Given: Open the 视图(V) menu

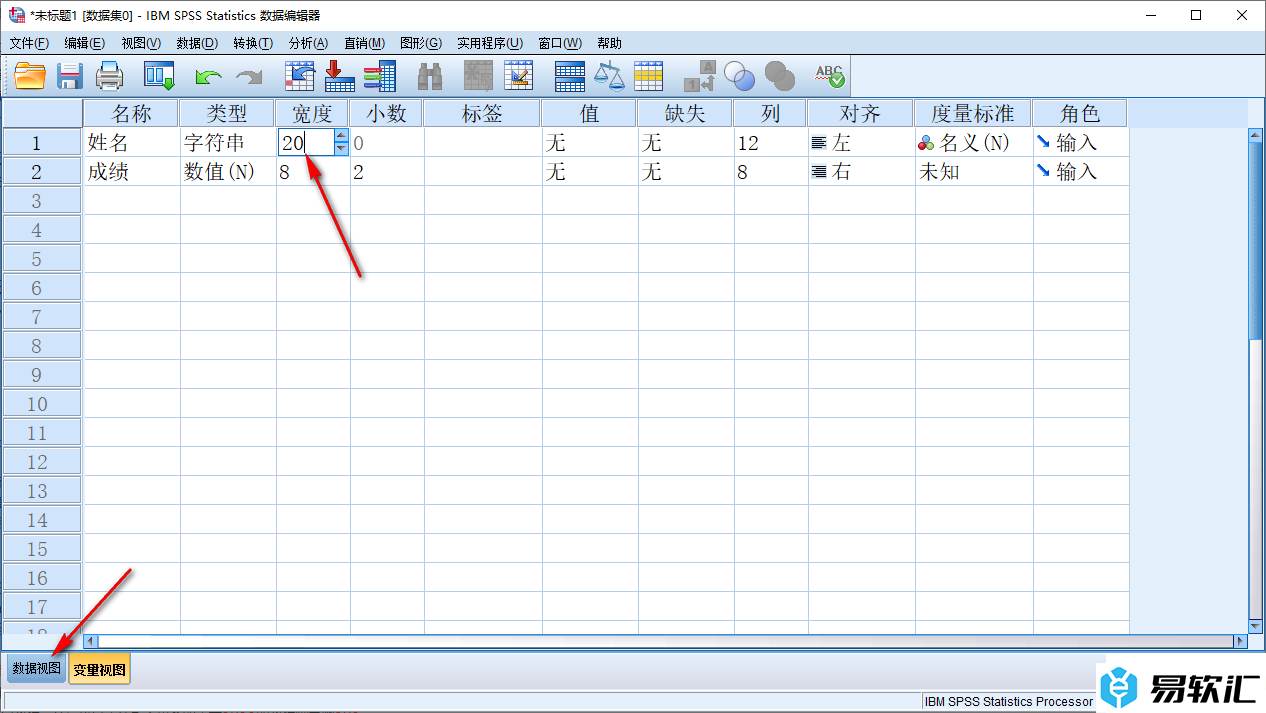Looking at the screenshot, I should click(141, 43).
